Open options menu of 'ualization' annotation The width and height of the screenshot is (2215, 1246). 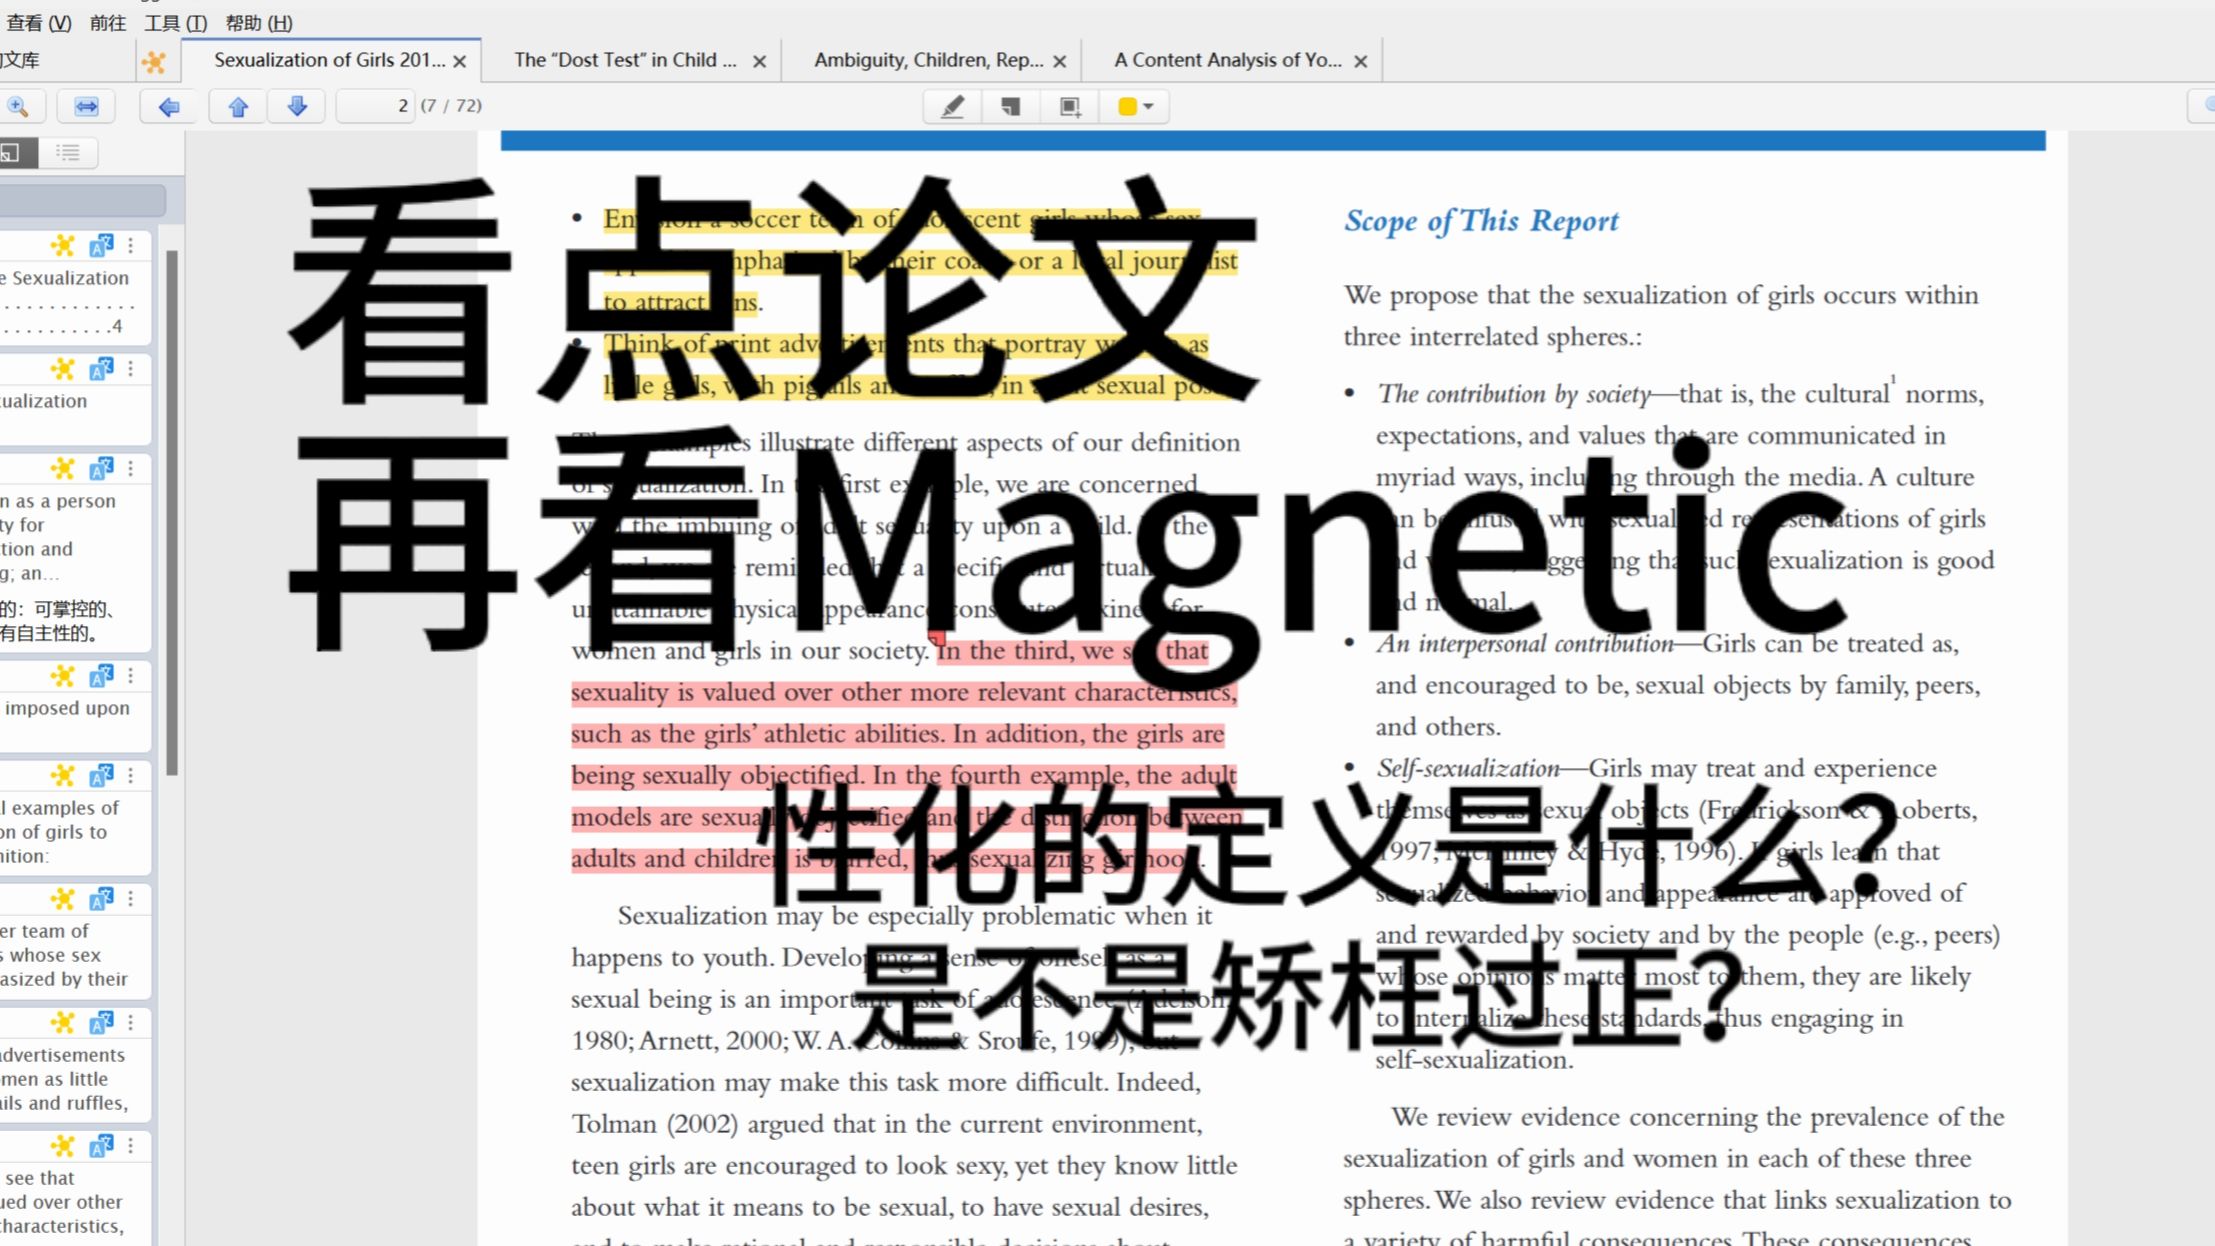click(131, 369)
